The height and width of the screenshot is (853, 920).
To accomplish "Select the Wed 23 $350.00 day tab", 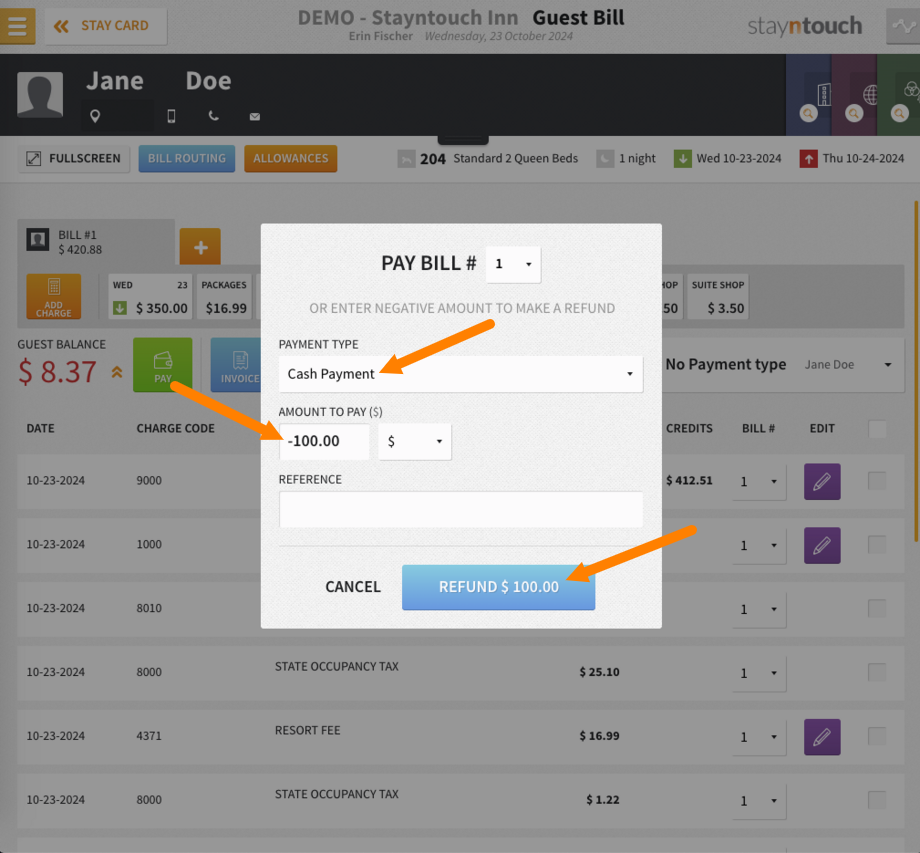I will pos(150,296).
